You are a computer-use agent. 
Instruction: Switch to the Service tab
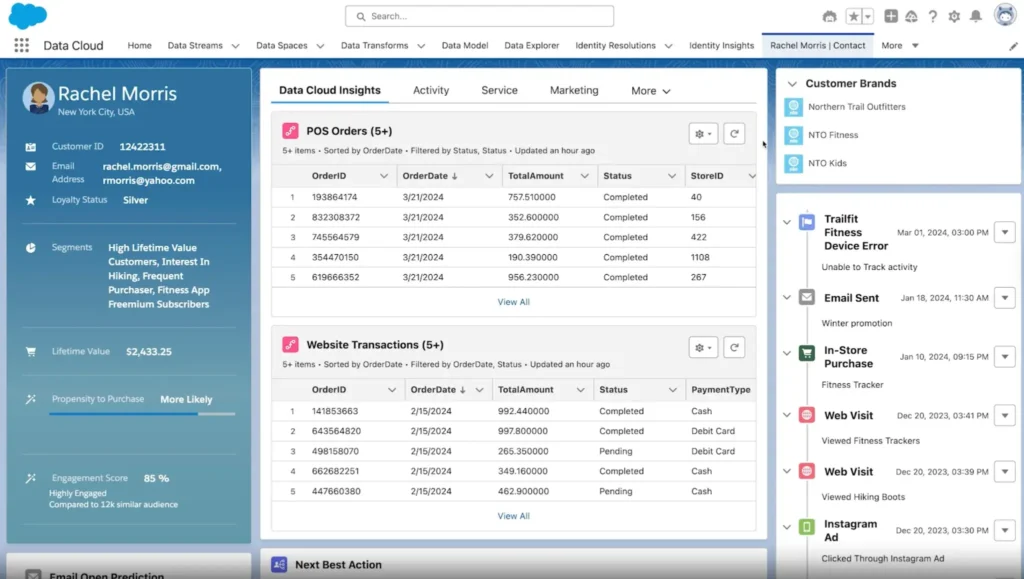500,90
